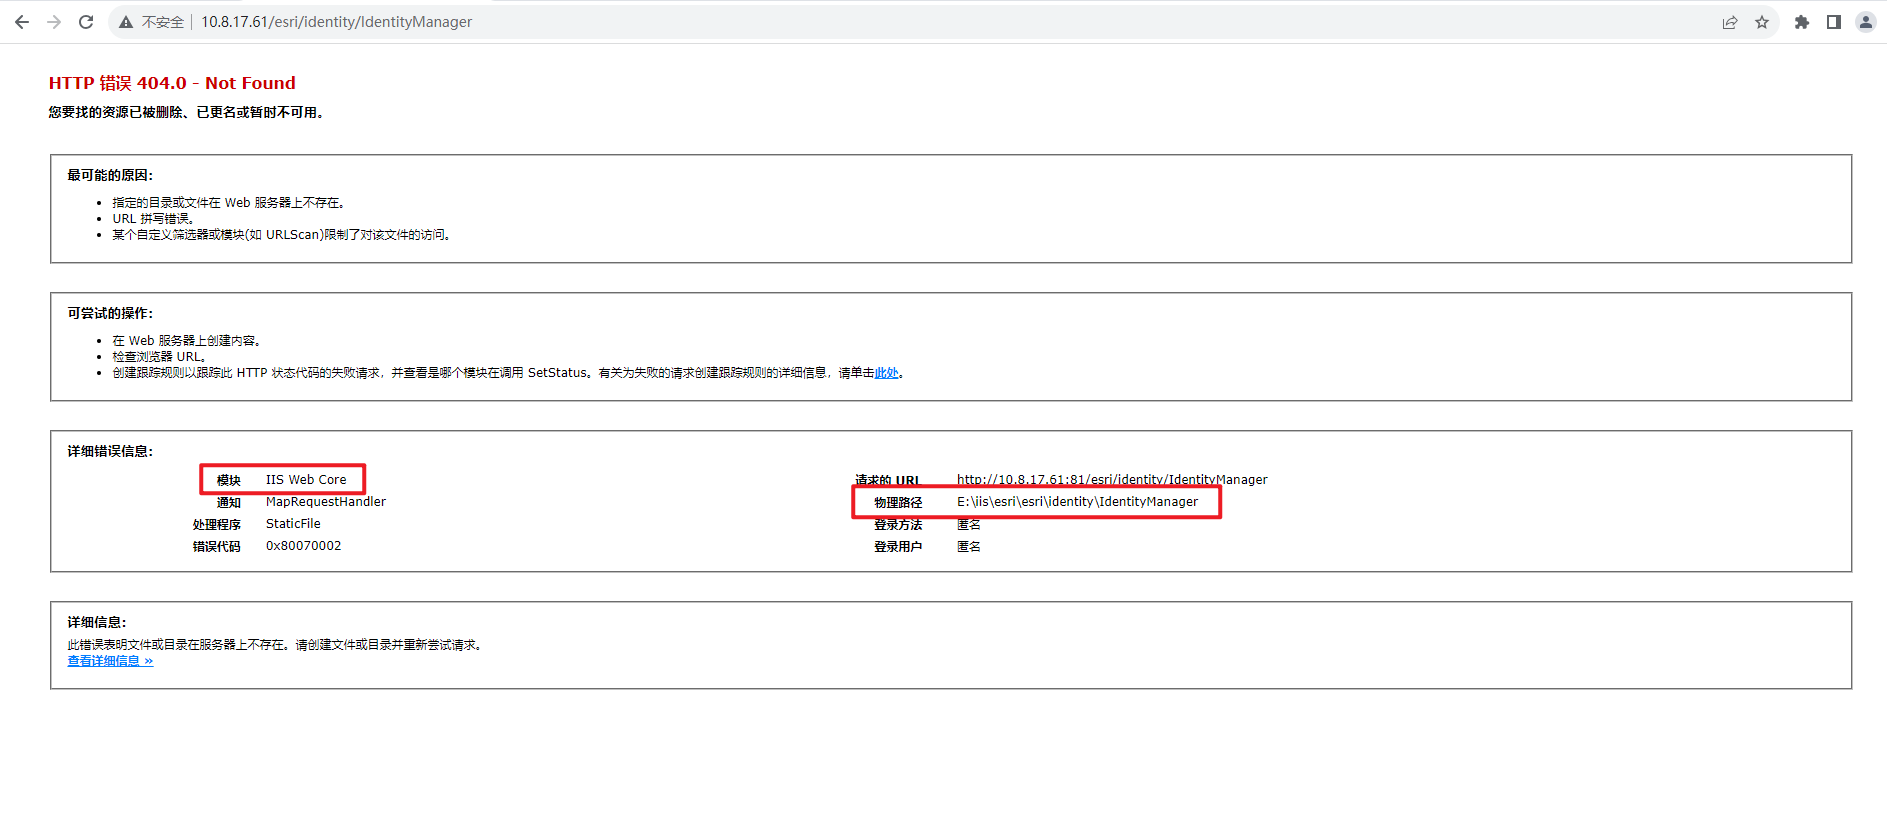This screenshot has width=1887, height=837.
Task: Share this page via share icon
Action: [1730, 22]
